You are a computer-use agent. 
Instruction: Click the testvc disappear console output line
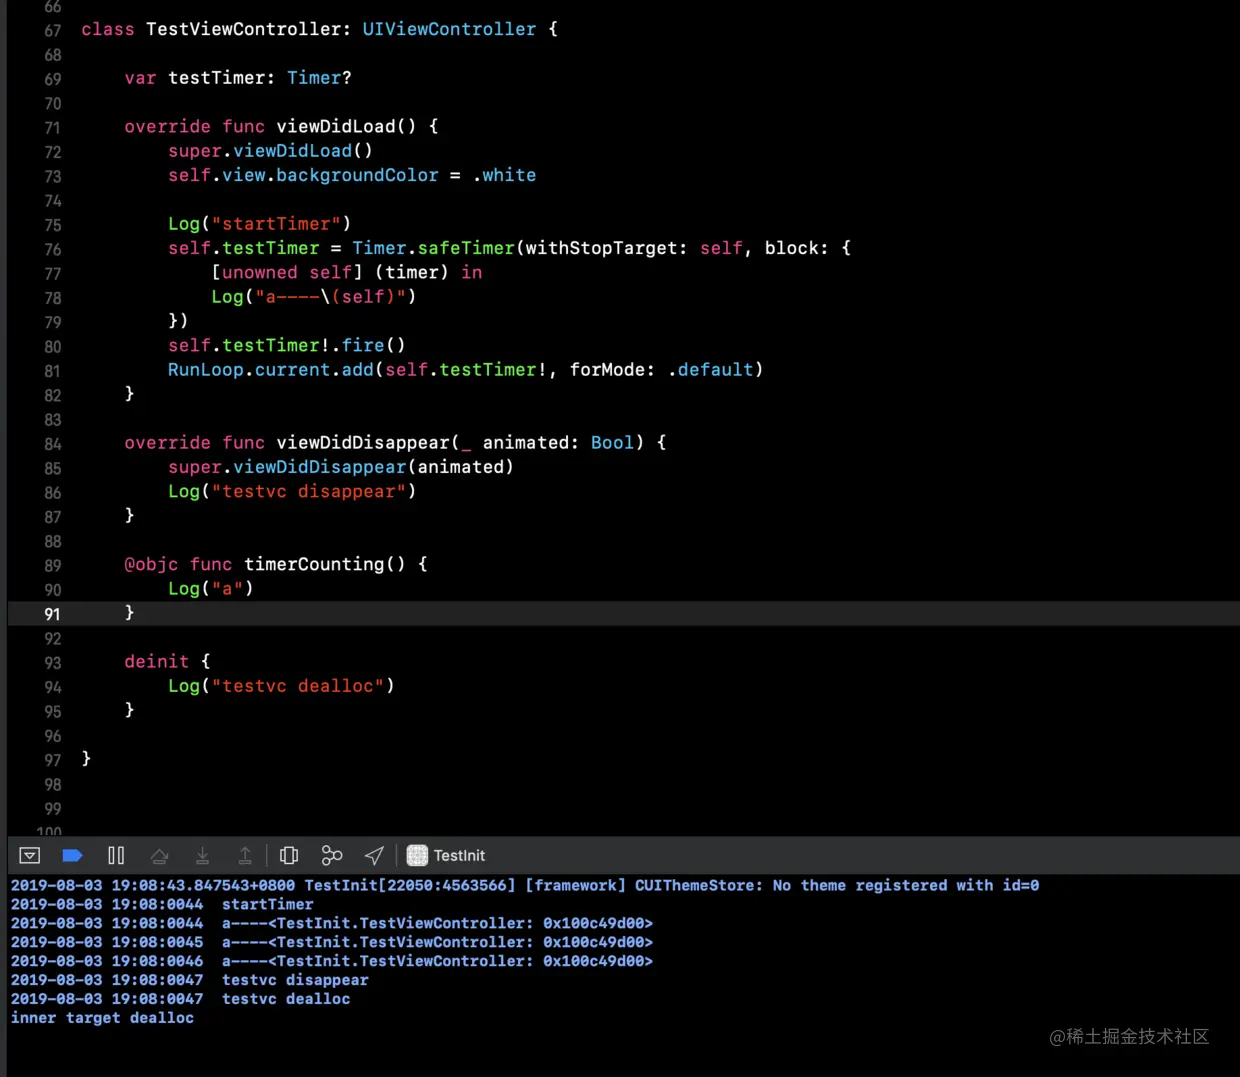coord(190,980)
